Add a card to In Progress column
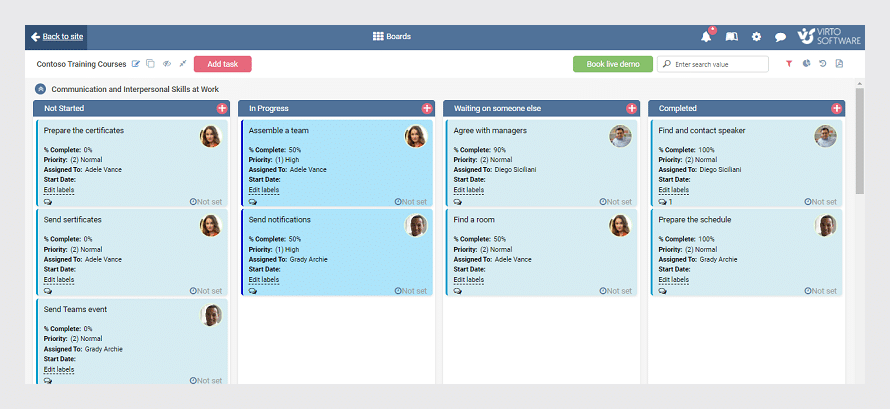Viewport: 890px width, 409px height. (426, 108)
